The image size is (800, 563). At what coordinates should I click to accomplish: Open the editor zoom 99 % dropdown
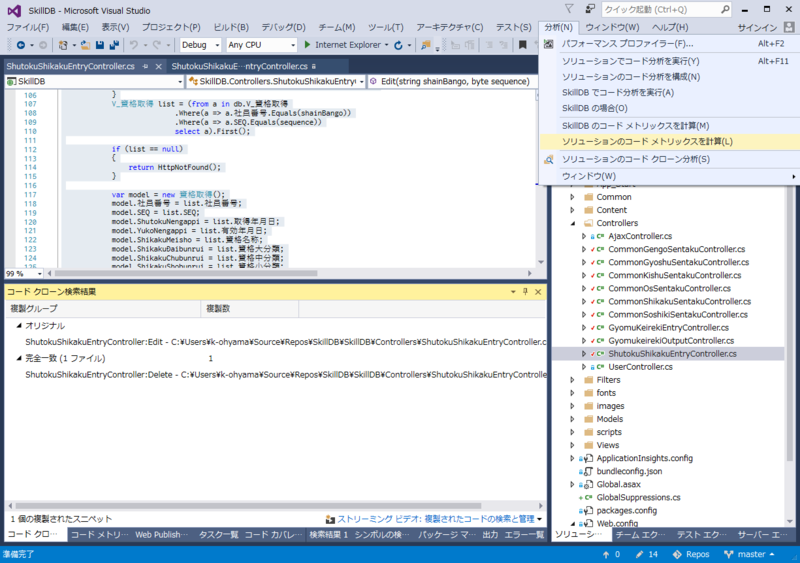(x=39, y=274)
